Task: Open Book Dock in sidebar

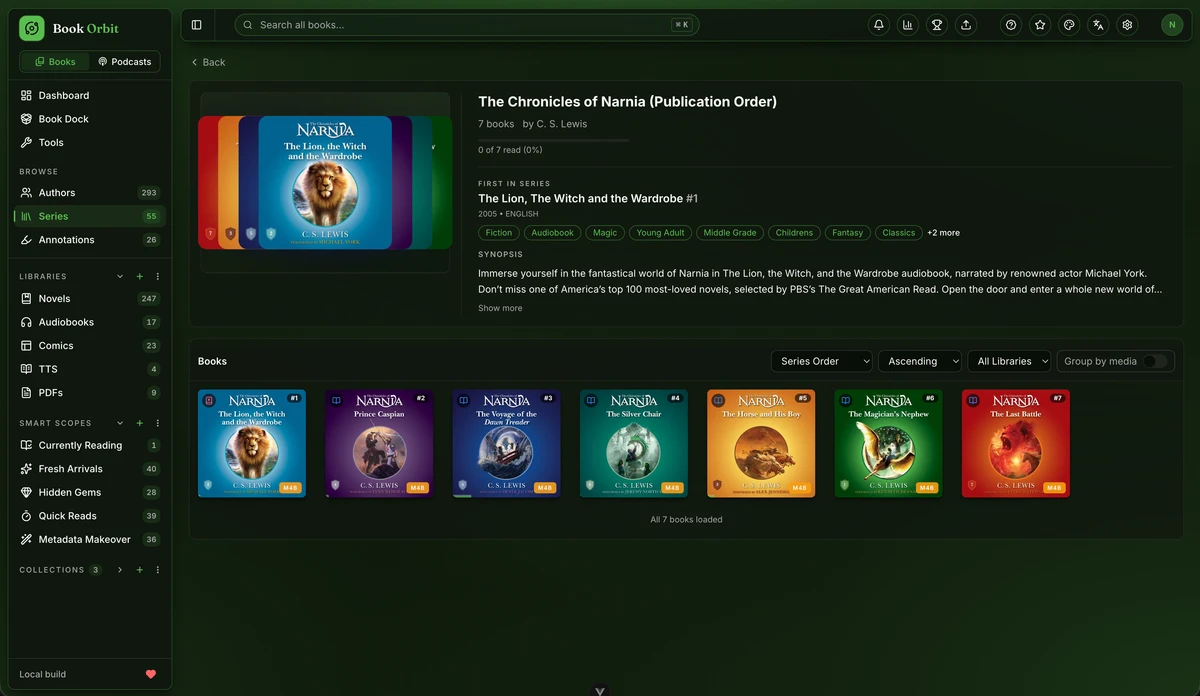Action: point(89,119)
